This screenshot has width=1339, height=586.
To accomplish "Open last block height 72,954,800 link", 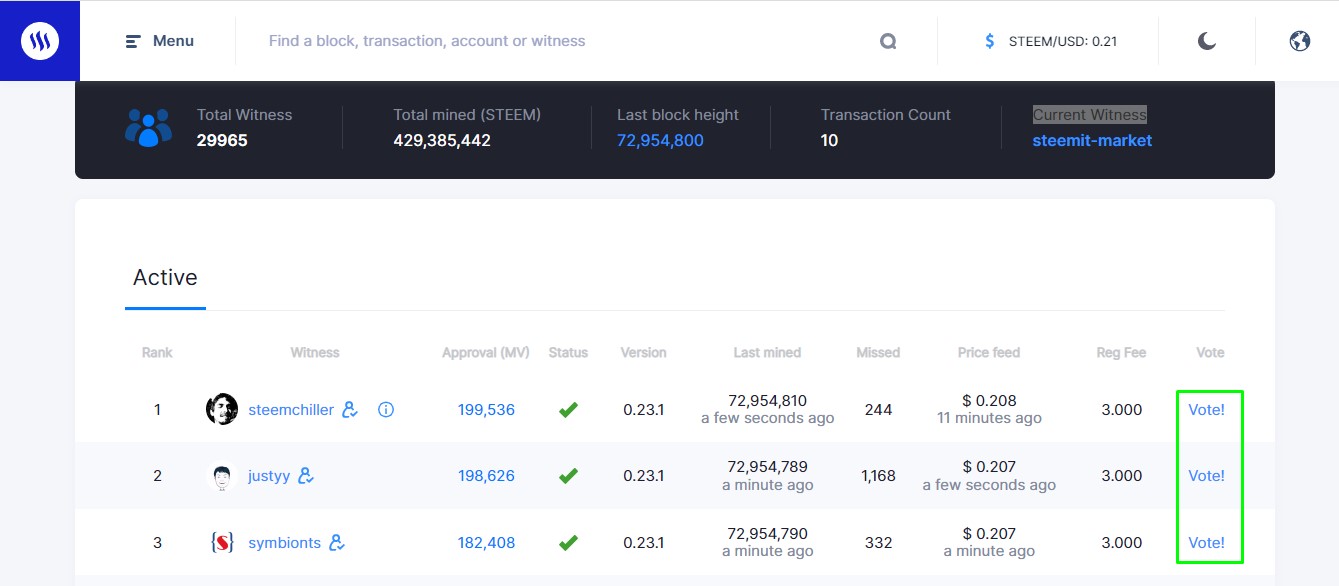I will tap(660, 141).
